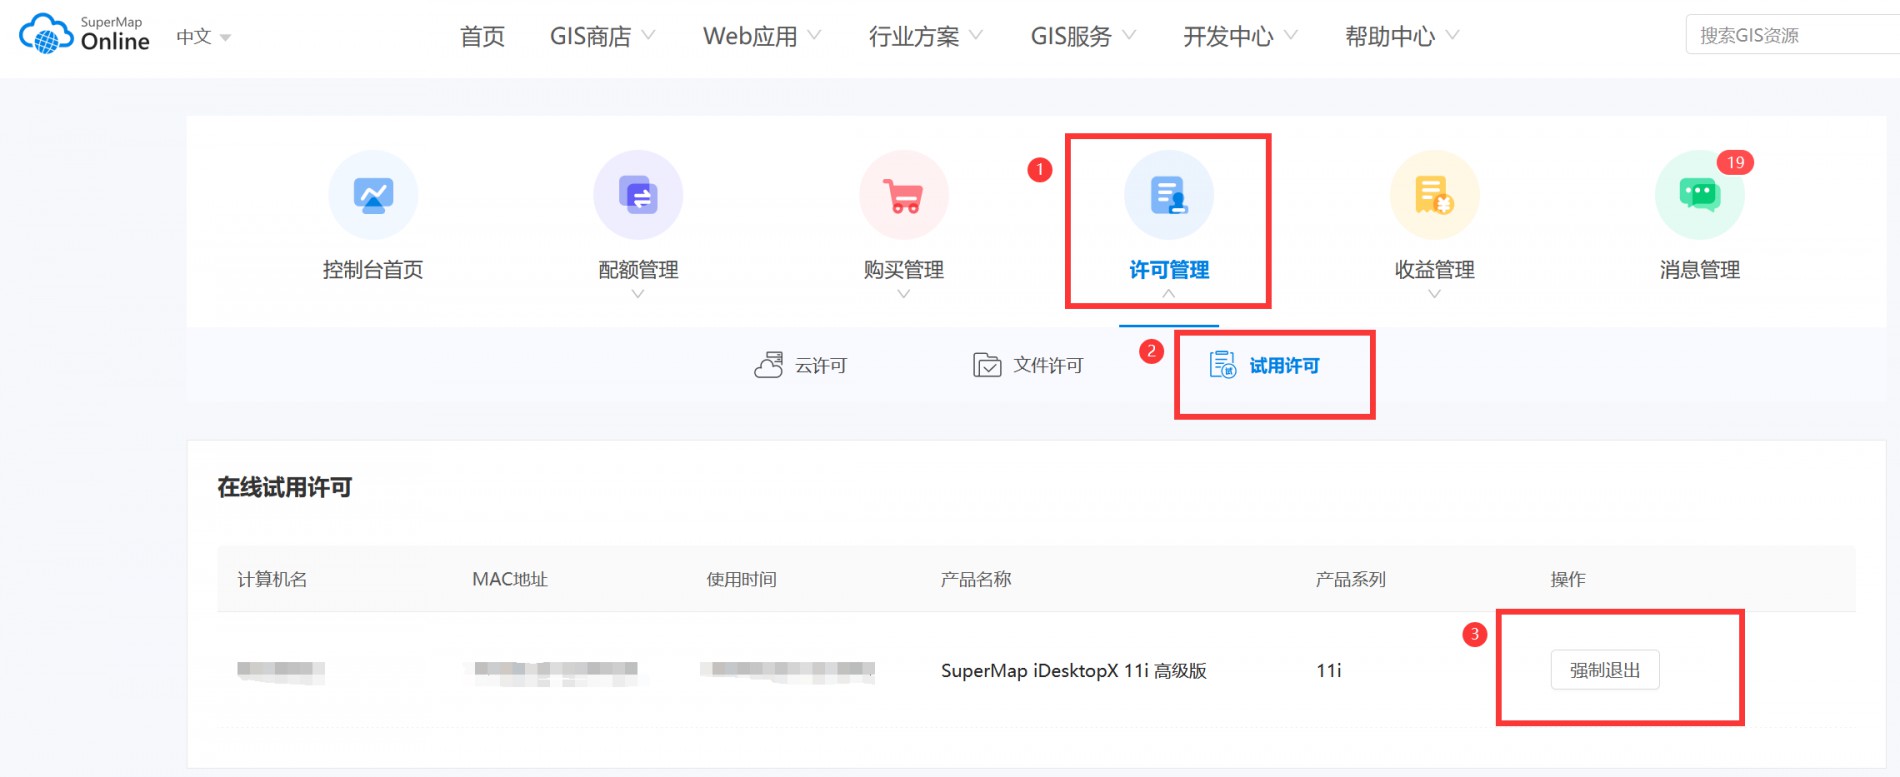Click the 搜索GIS资源 search field
This screenshot has width=1900, height=777.
pos(1792,35)
